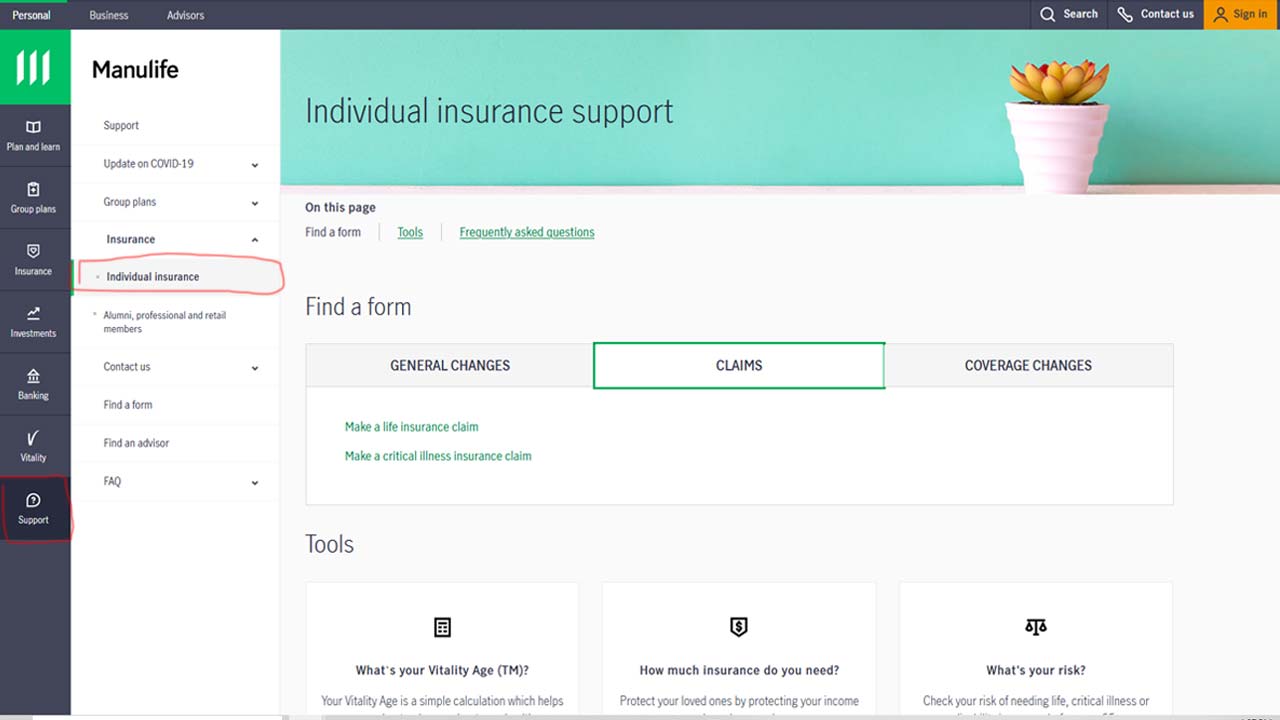Click Vitality Age calculator icon
1280x720 pixels.
pos(442,627)
